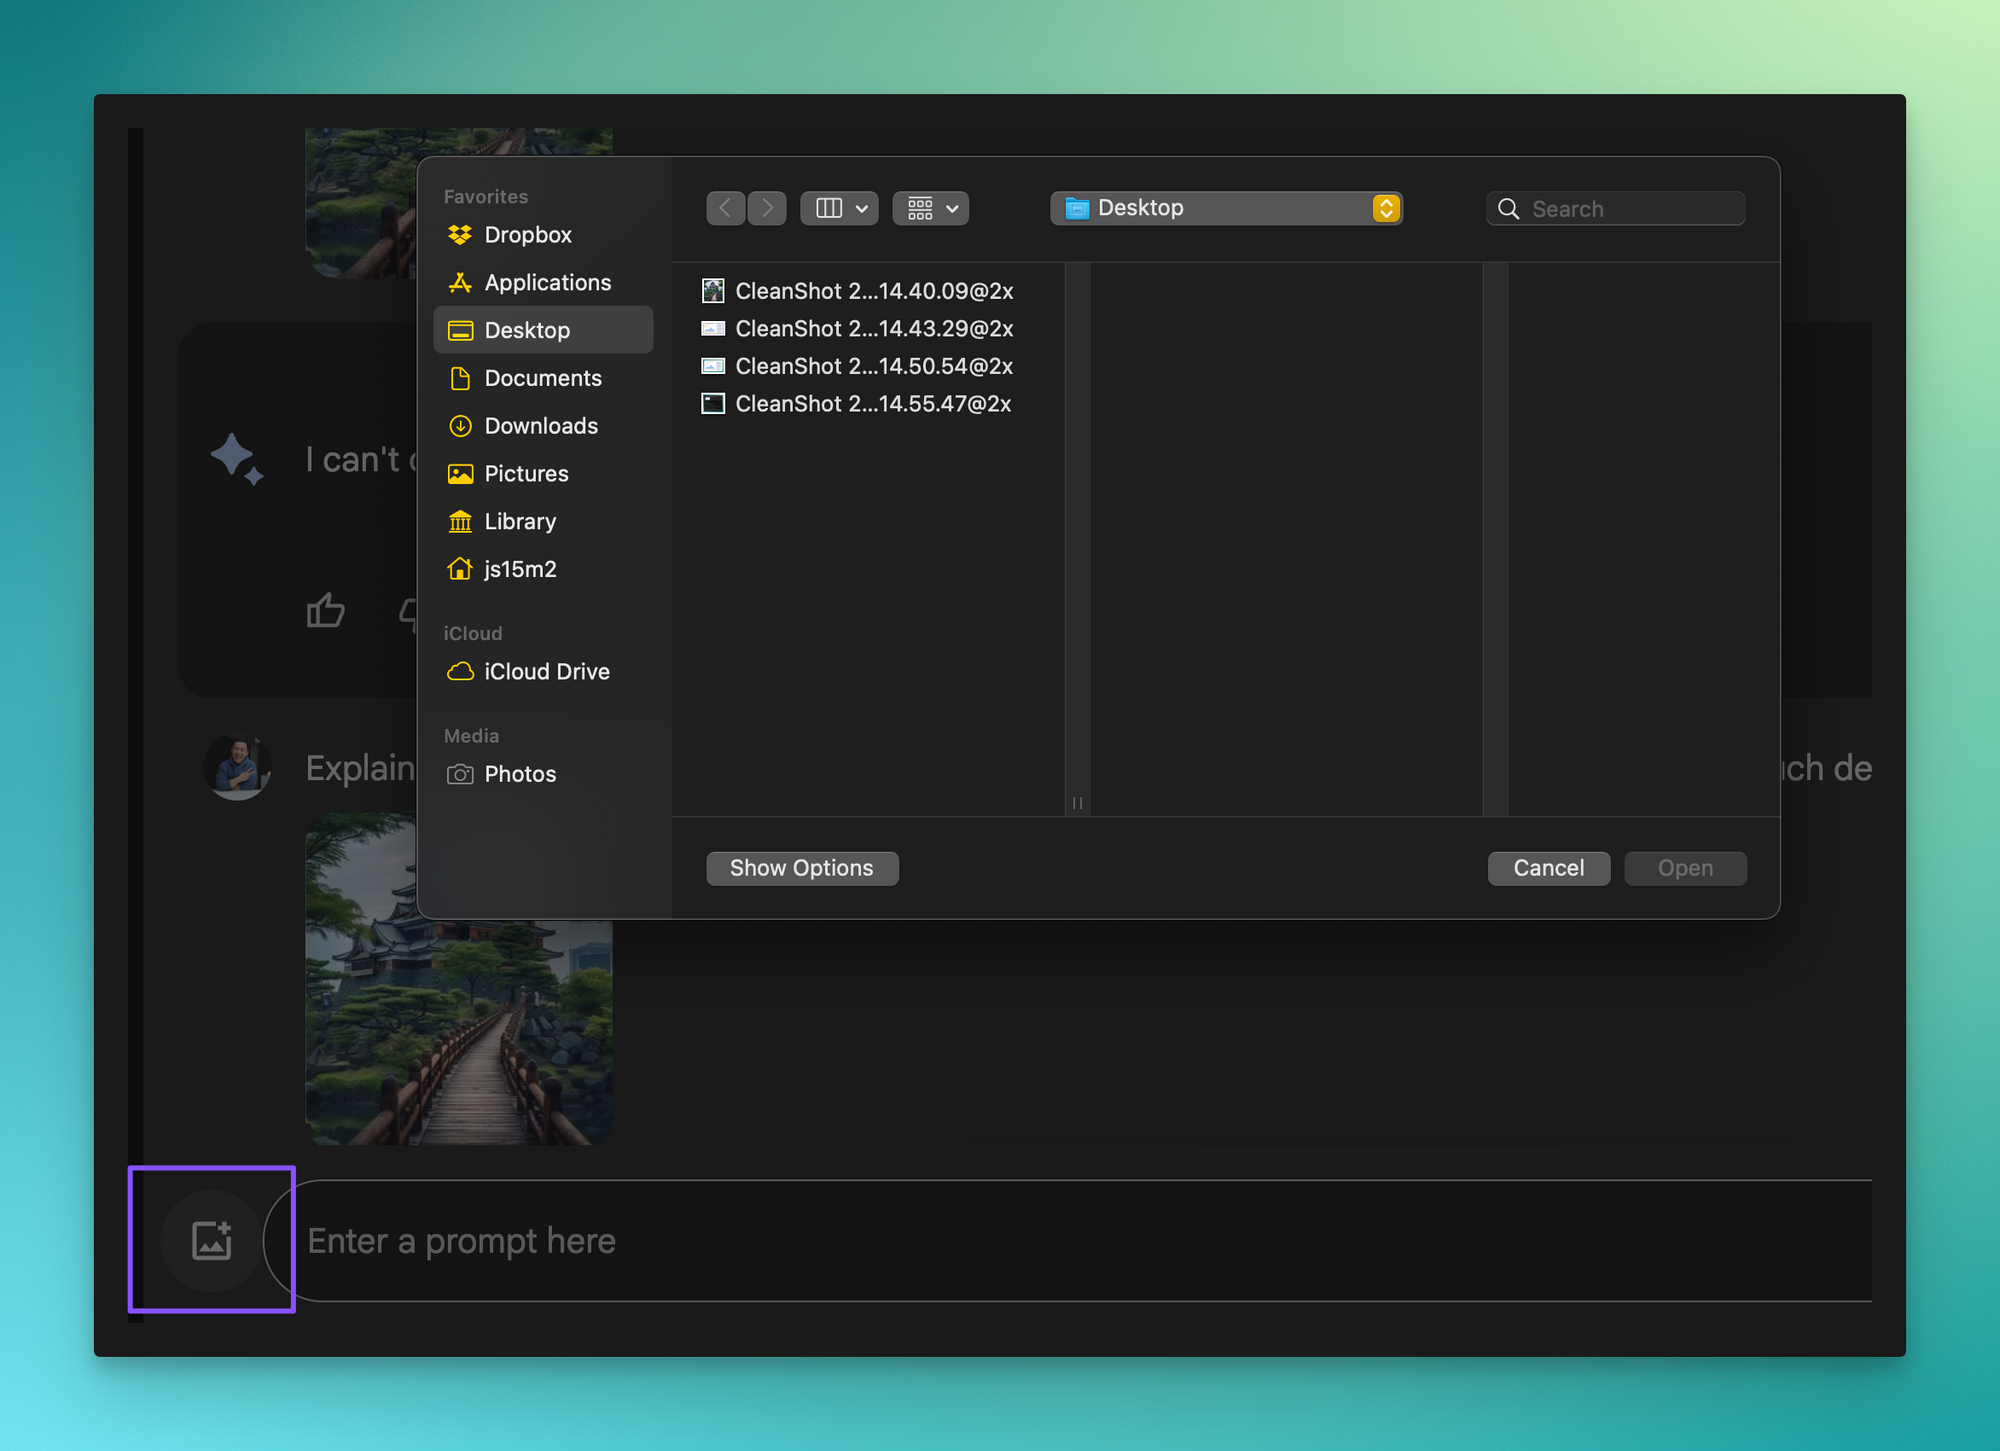Open Dropbox in the sidebar
Image resolution: width=2000 pixels, height=1451 pixels.
coord(527,235)
